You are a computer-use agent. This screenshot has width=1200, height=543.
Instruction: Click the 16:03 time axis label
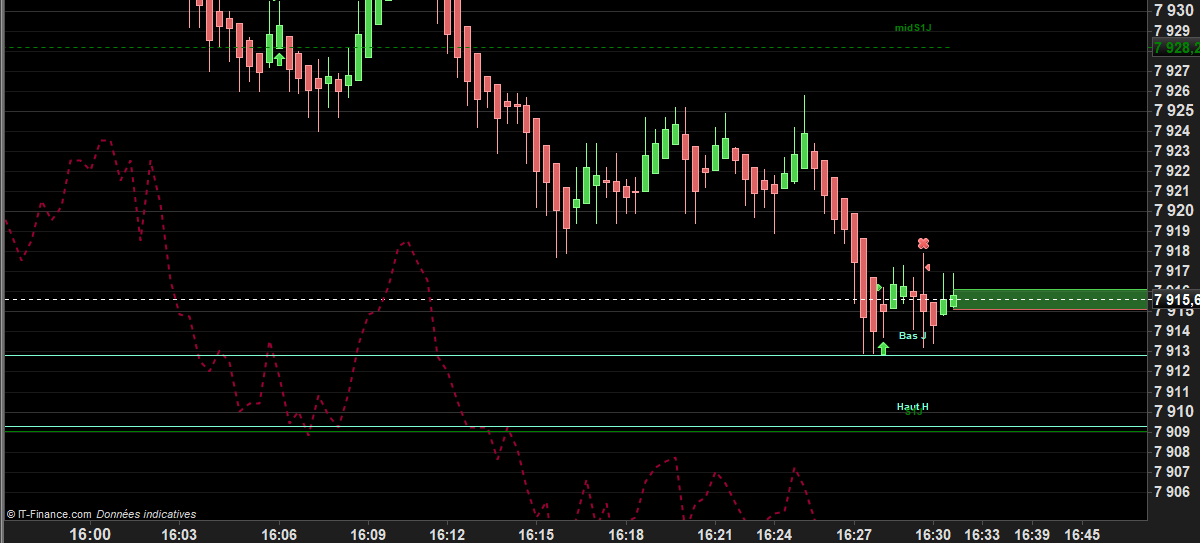(180, 534)
